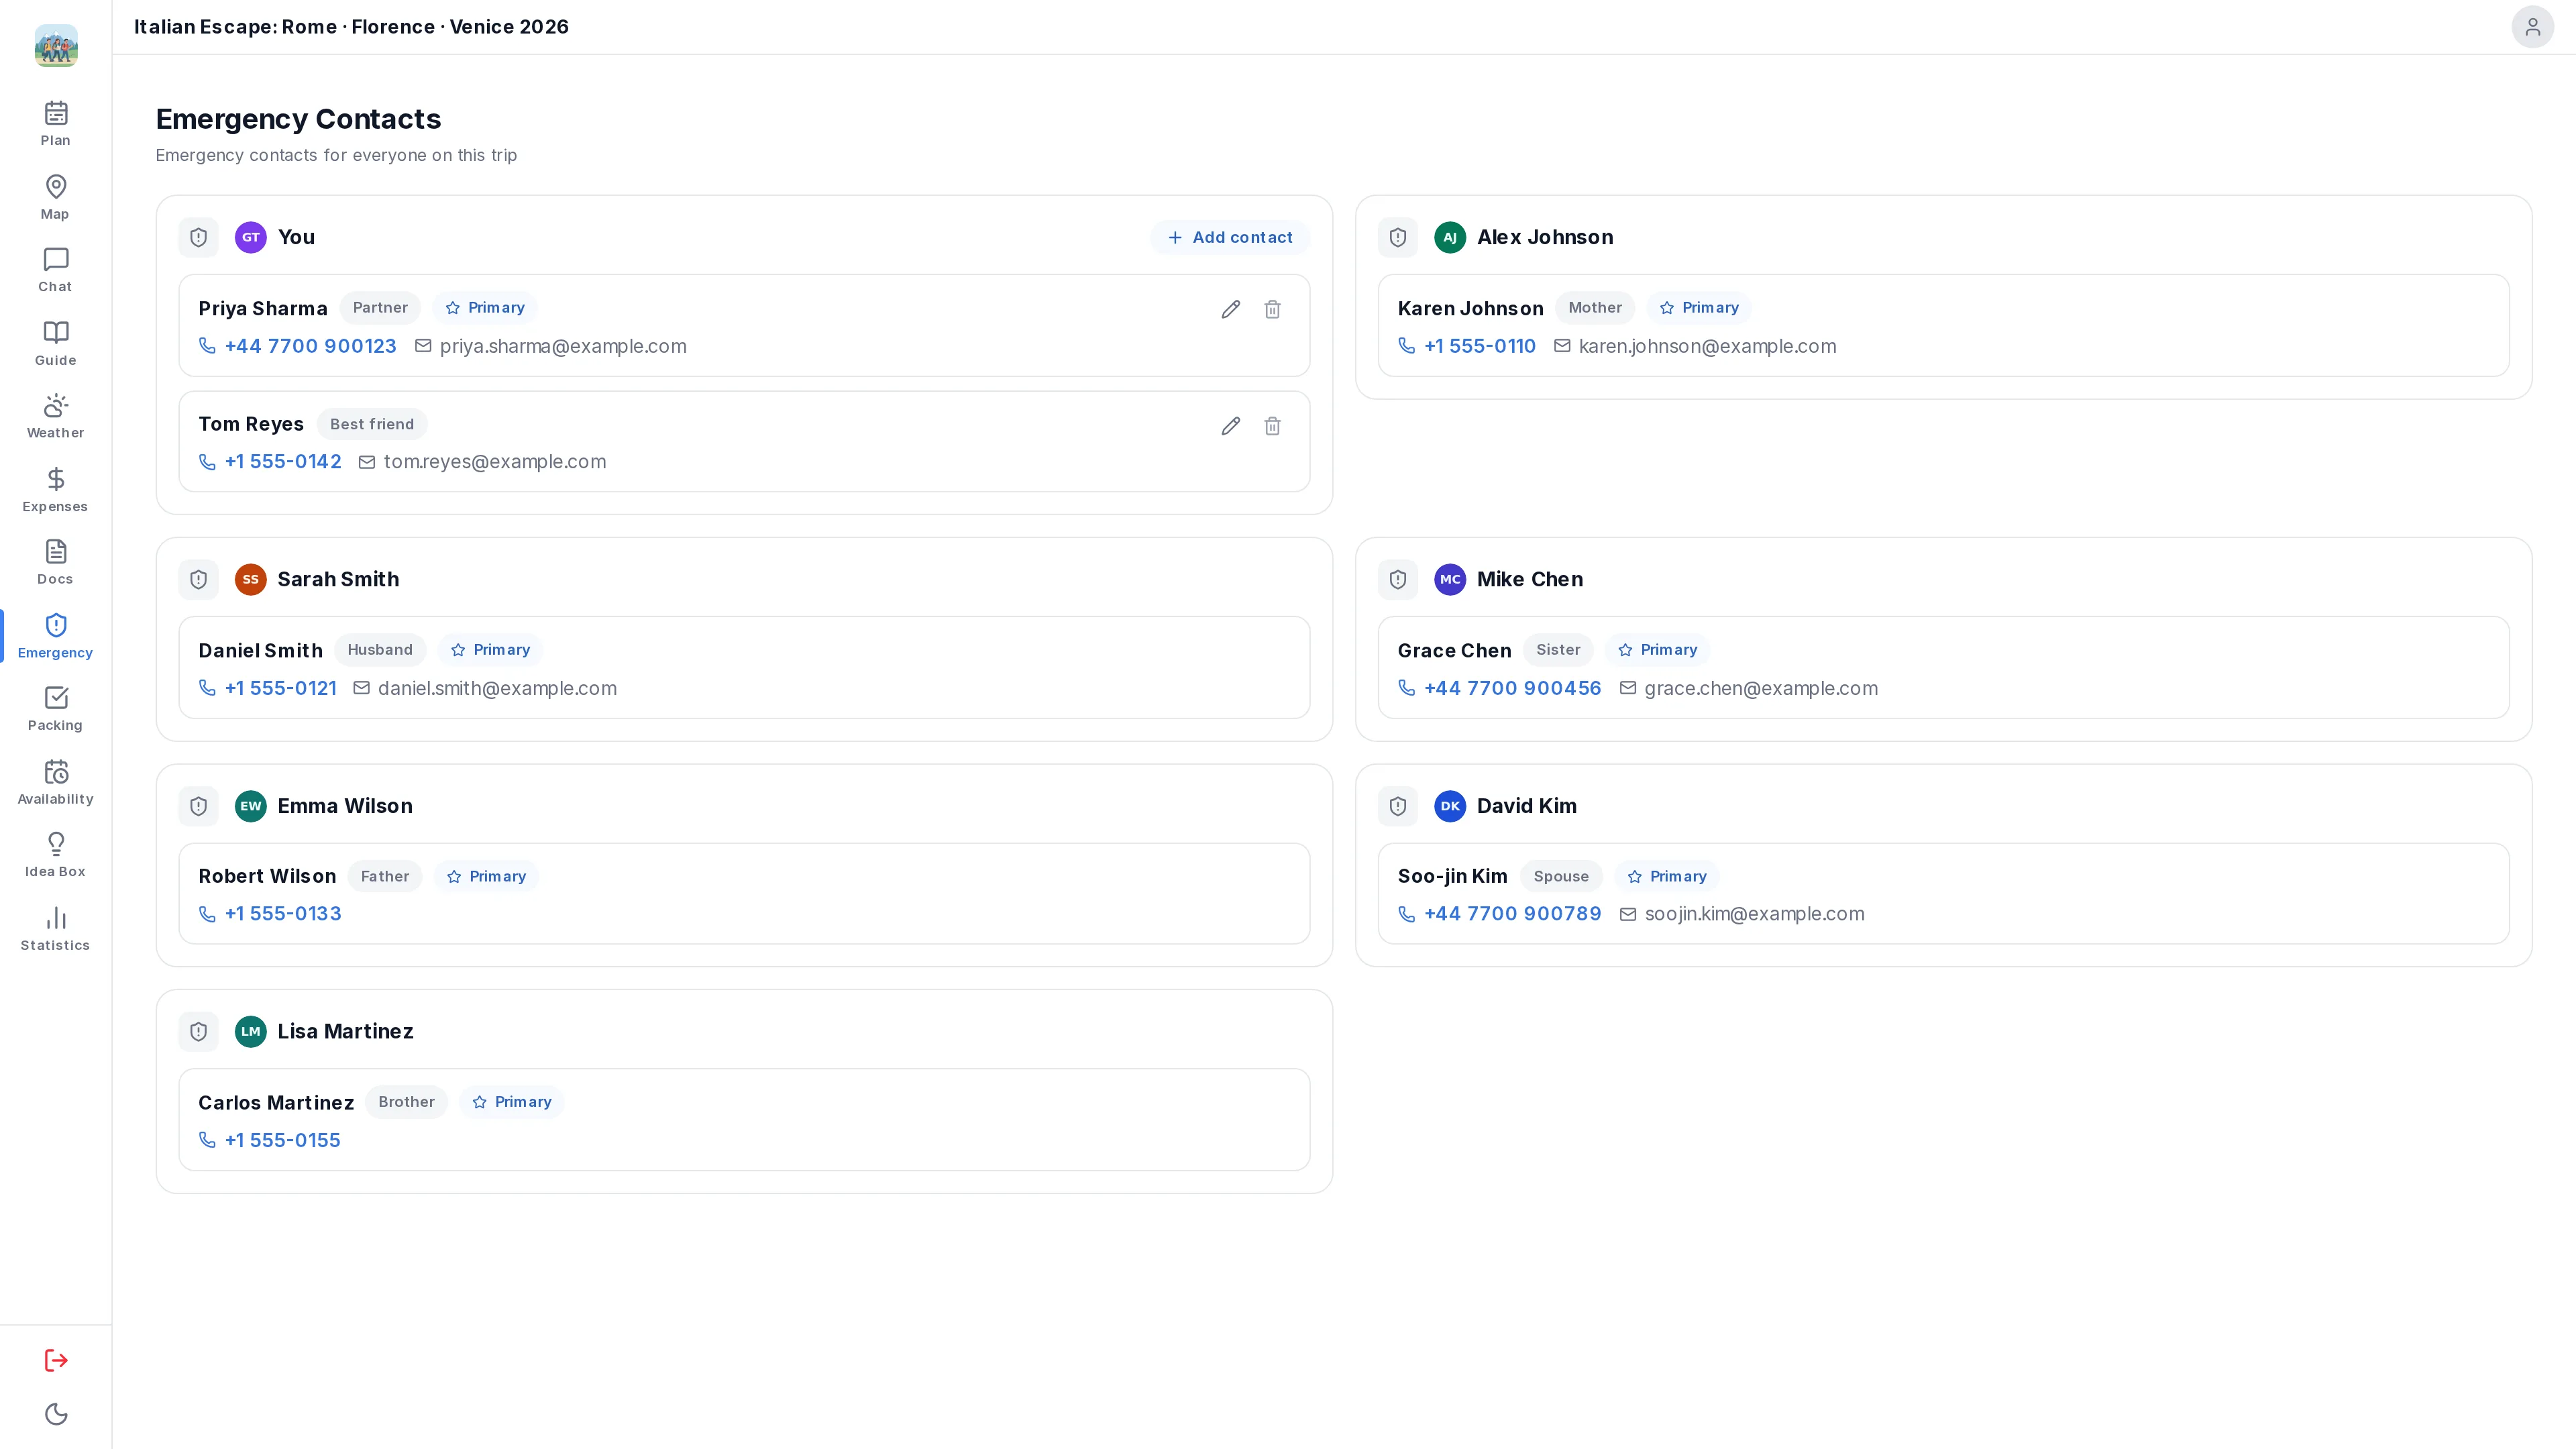Edit Priya Sharma's contact with the pencil icon
The height and width of the screenshot is (1449, 2576).
(x=1230, y=309)
